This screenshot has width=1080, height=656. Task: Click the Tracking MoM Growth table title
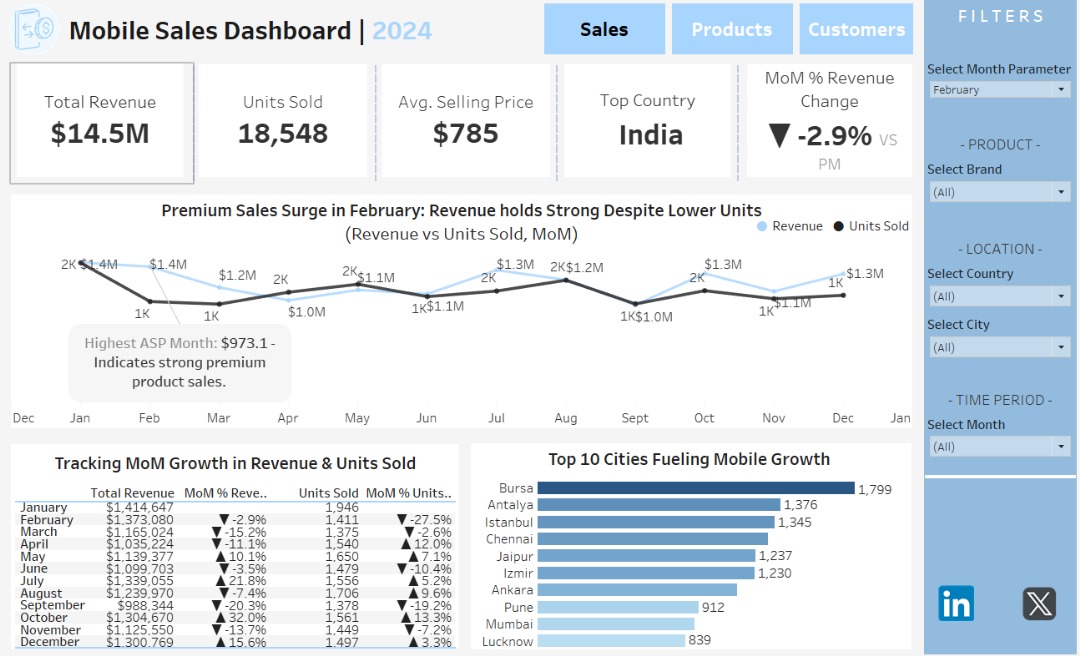click(235, 463)
